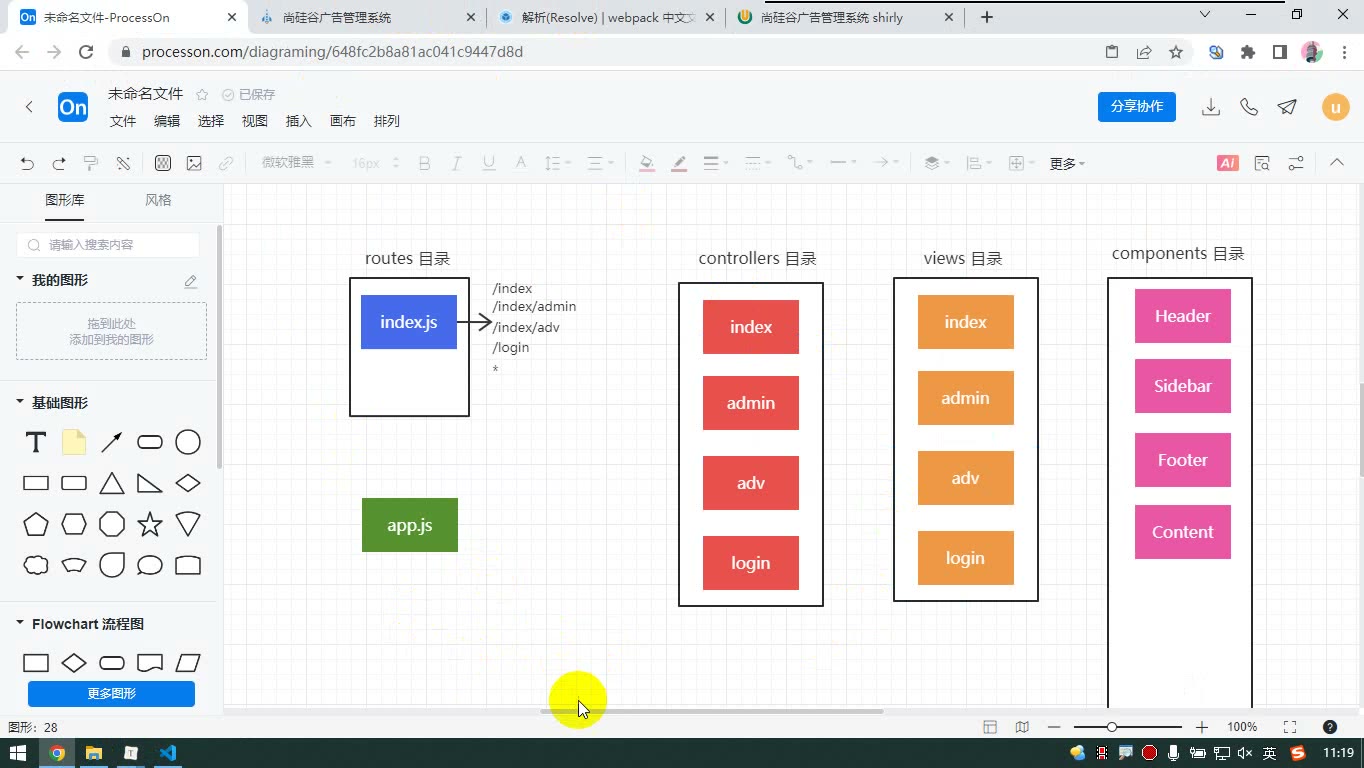Select the format painter icon

tap(91, 163)
